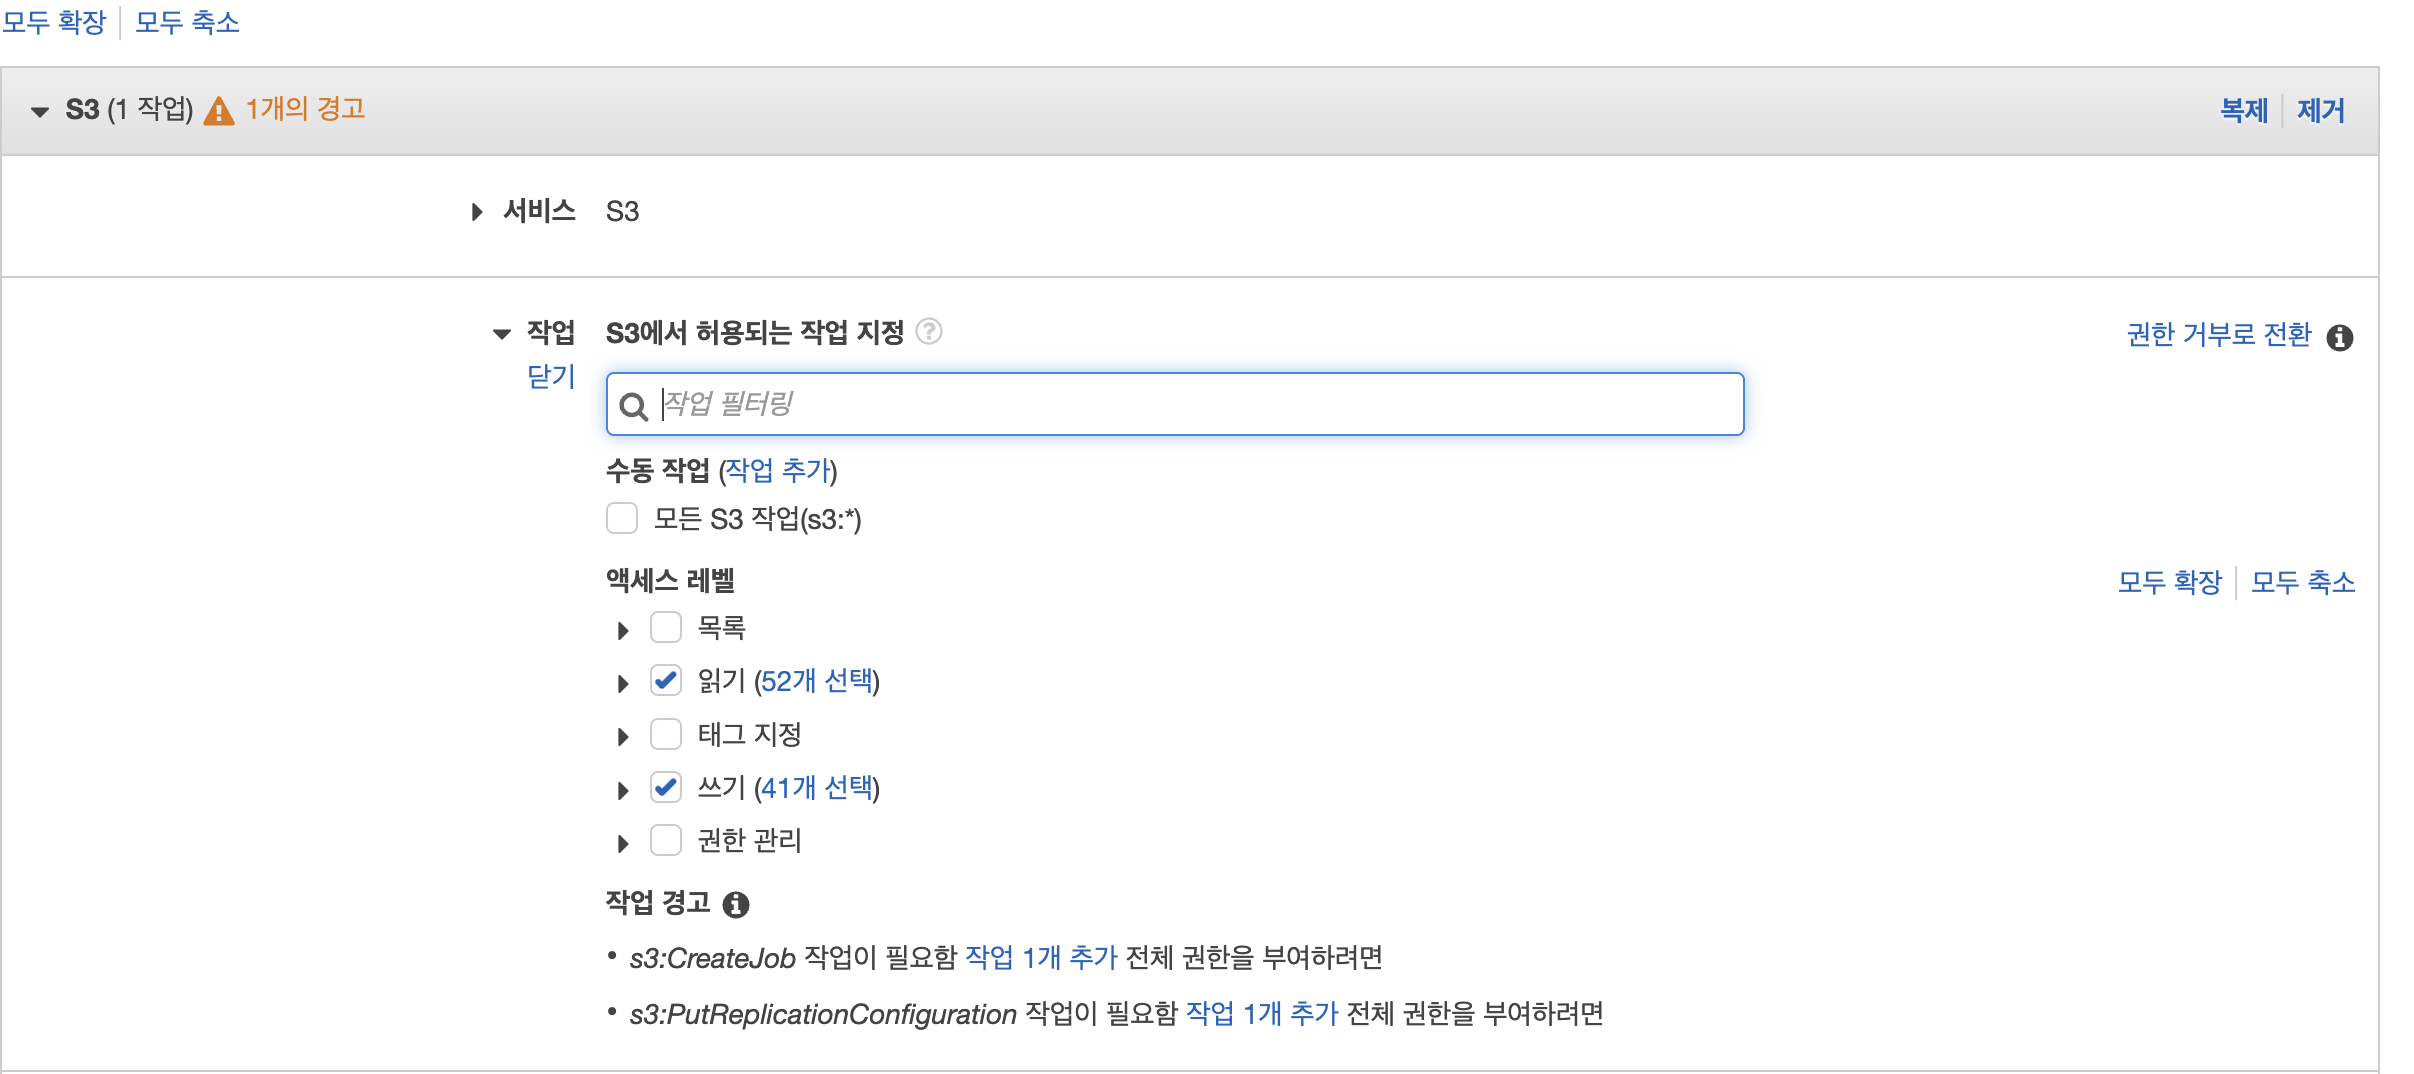
Task: Click the 작업 추가 link
Action: pos(778,470)
